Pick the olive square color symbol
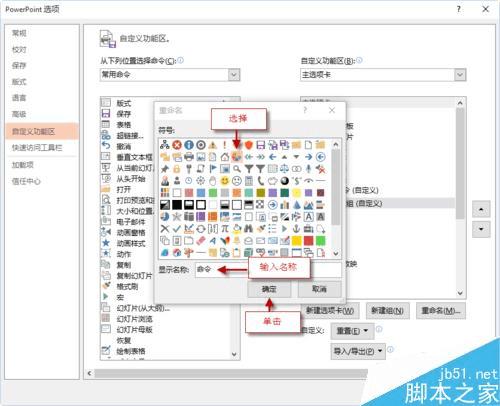Image resolution: width=500 pixels, height=406 pixels. pos(261,193)
